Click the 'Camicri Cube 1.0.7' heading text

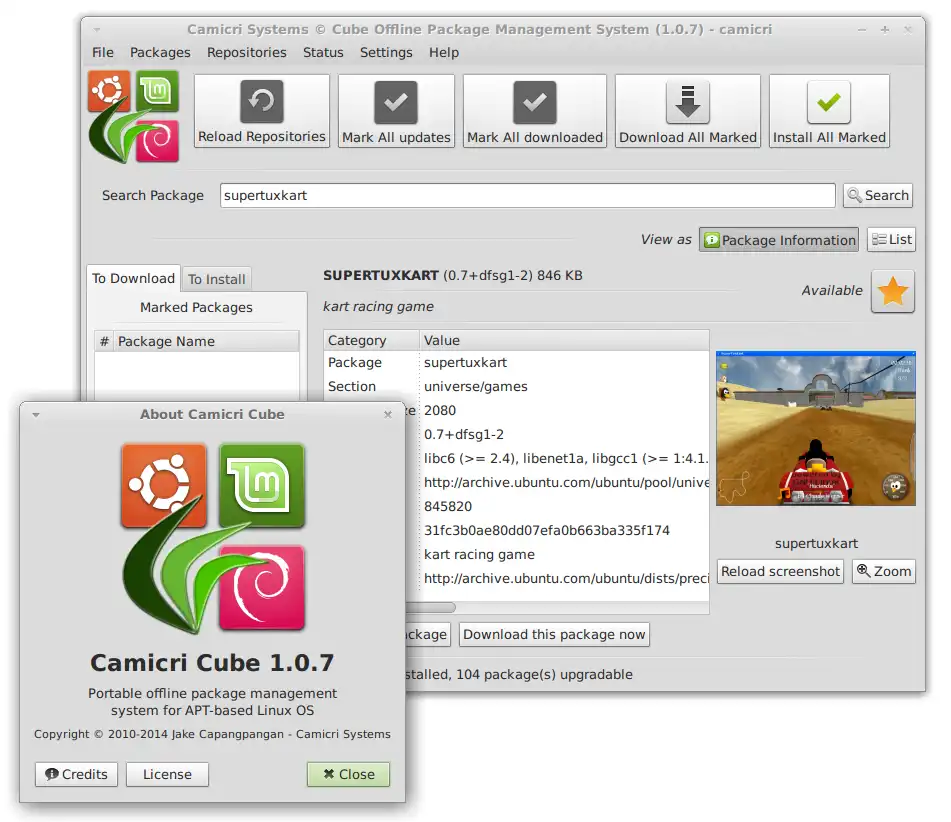(212, 663)
